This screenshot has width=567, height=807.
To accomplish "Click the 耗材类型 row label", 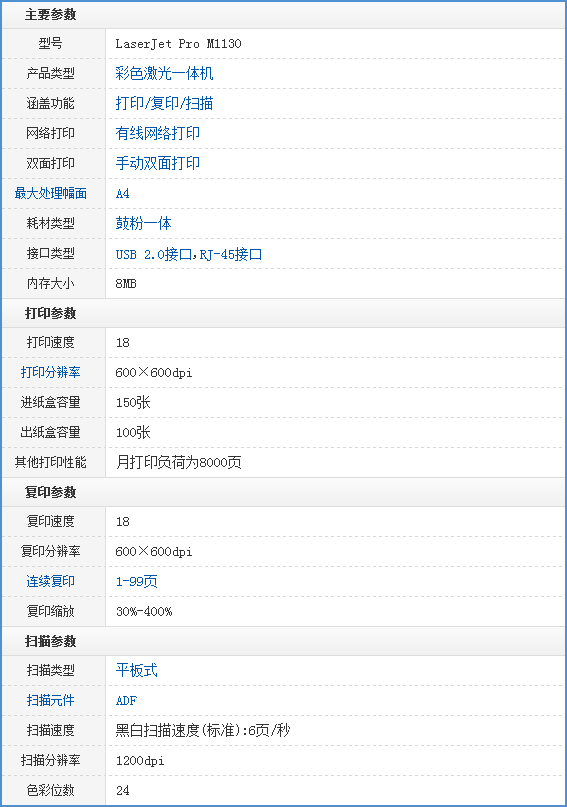I will (50, 223).
